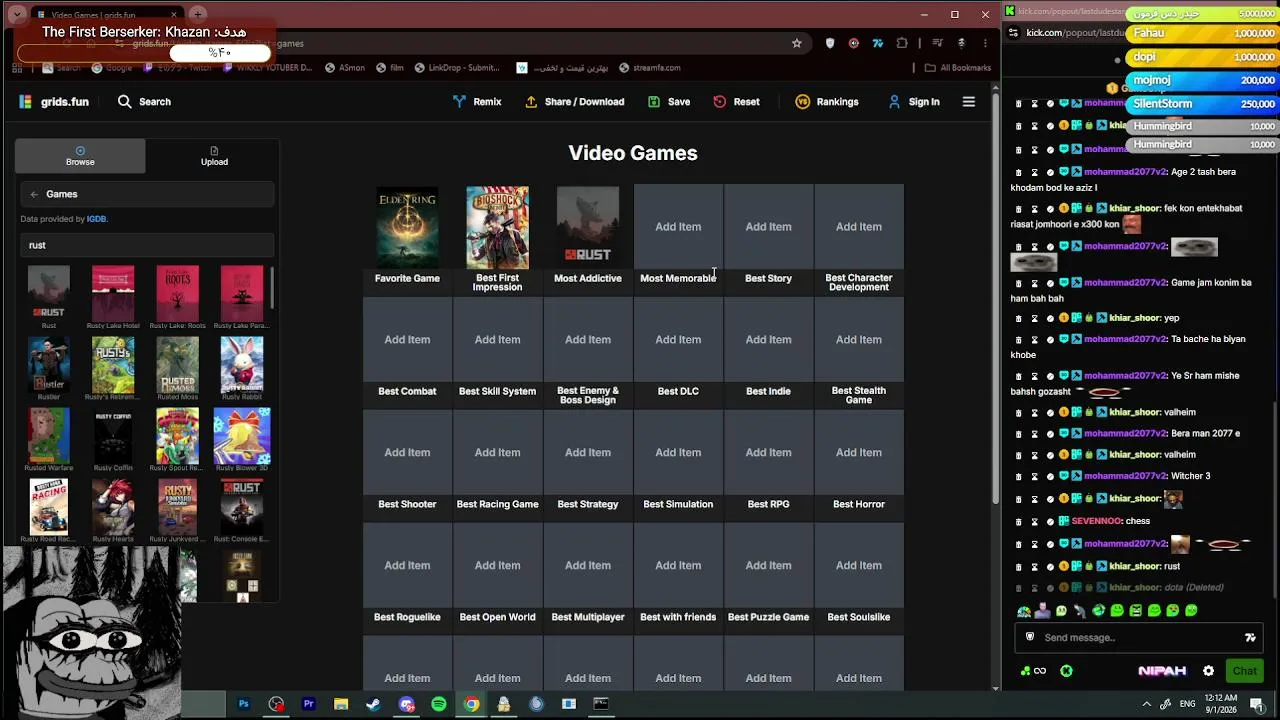Bookmark this page with the star icon
1280x720 pixels.
point(796,43)
